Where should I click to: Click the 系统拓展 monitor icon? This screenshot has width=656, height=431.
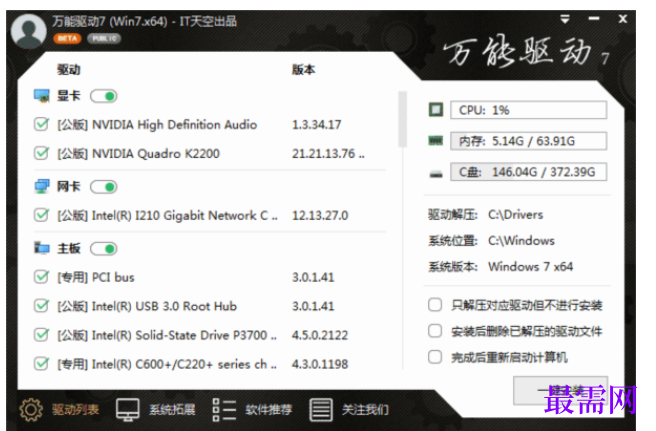(128, 409)
